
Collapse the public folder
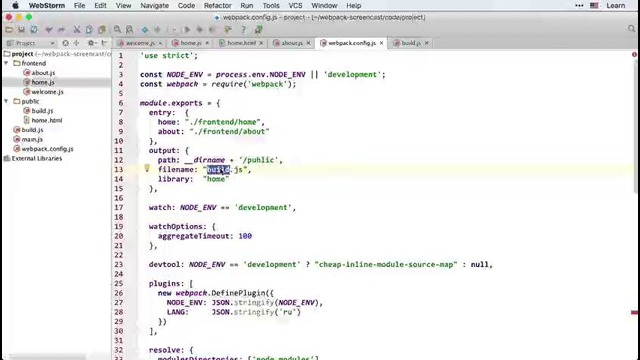pyautogui.click(x=6, y=101)
